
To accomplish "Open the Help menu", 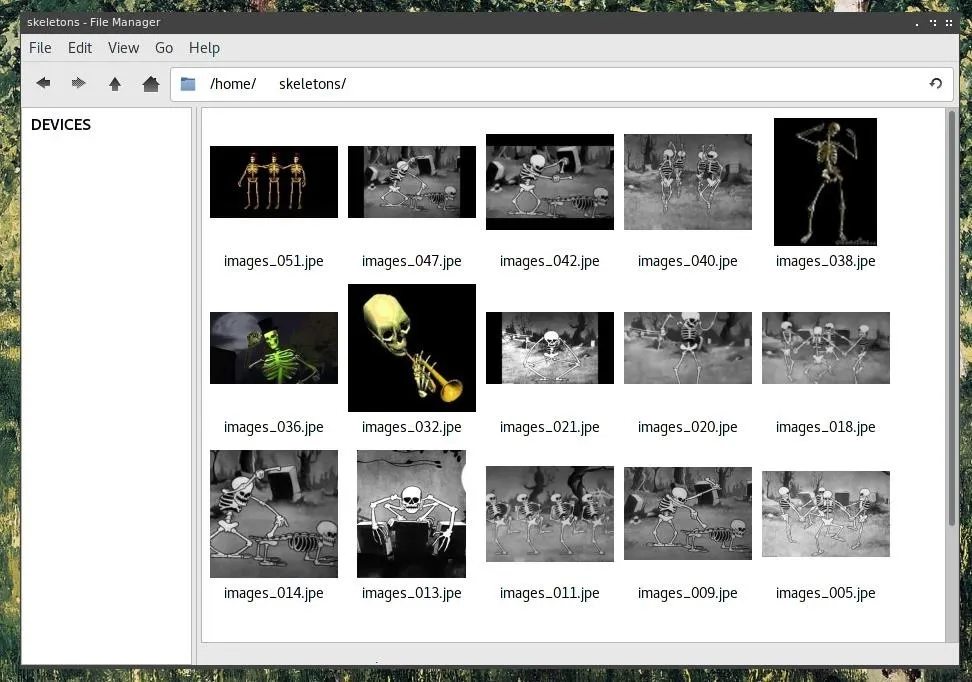I will pos(205,48).
